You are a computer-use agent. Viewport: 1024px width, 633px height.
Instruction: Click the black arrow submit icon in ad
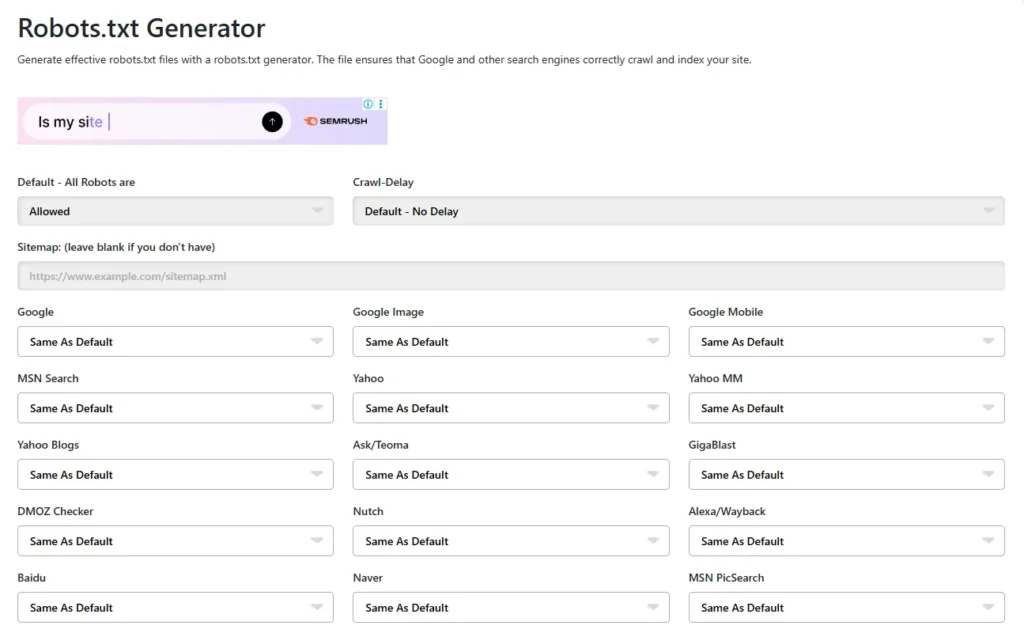(x=272, y=122)
